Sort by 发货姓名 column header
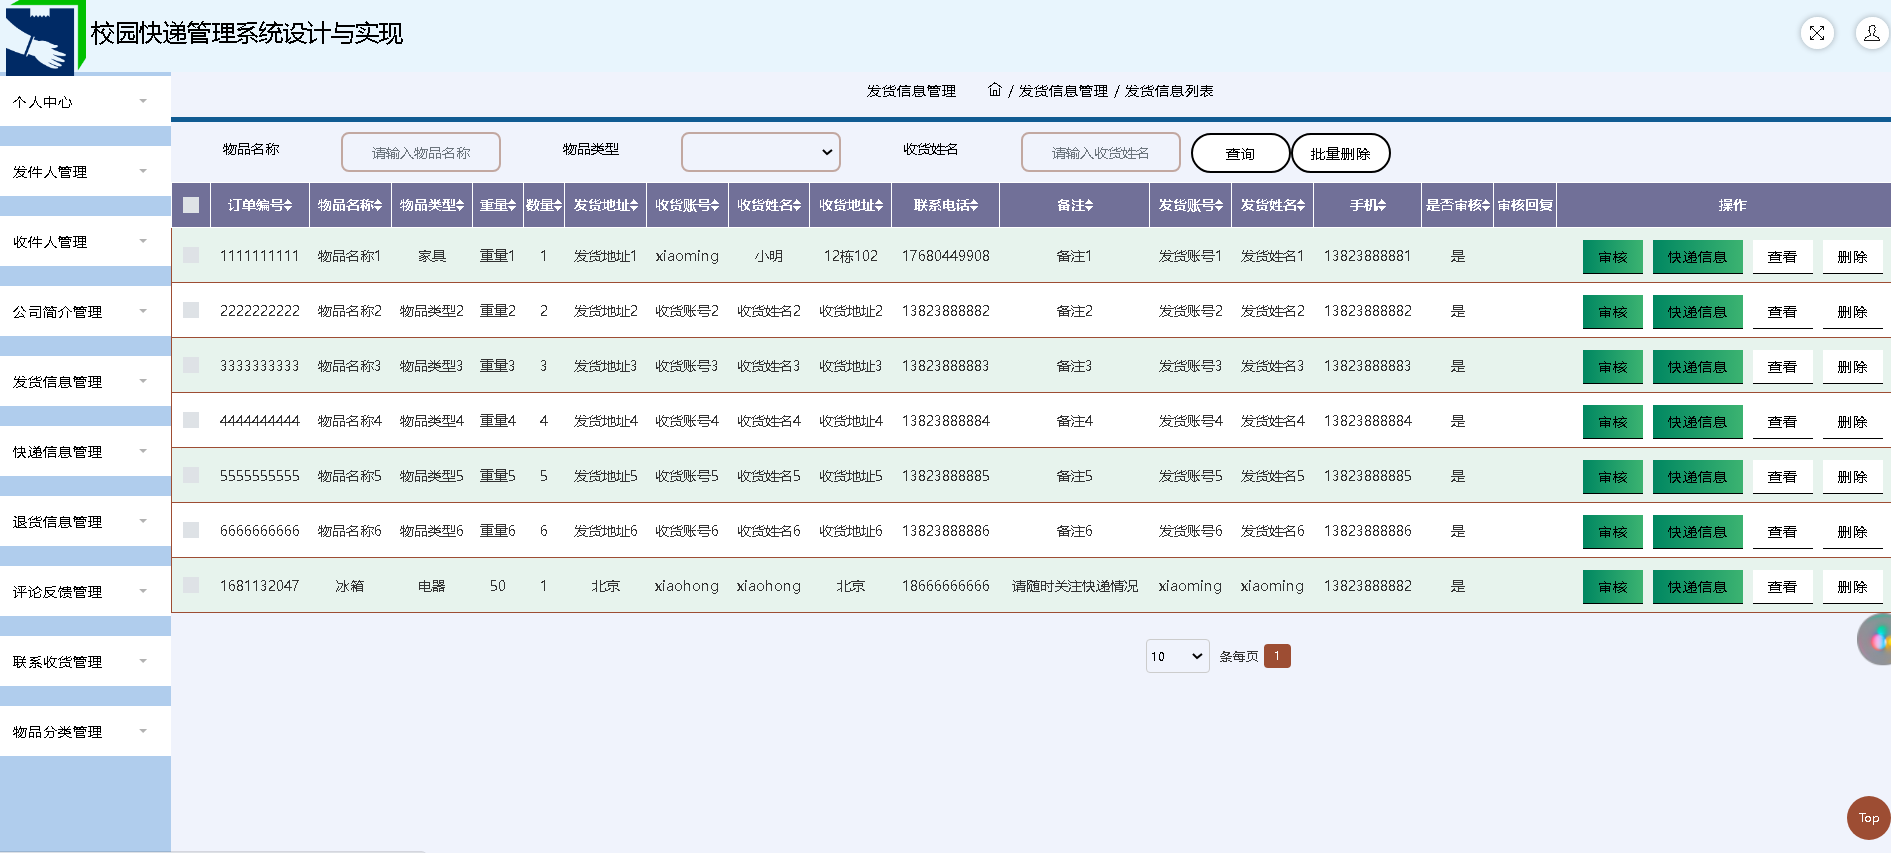Screen dimensions: 1891x853 pos(1273,205)
